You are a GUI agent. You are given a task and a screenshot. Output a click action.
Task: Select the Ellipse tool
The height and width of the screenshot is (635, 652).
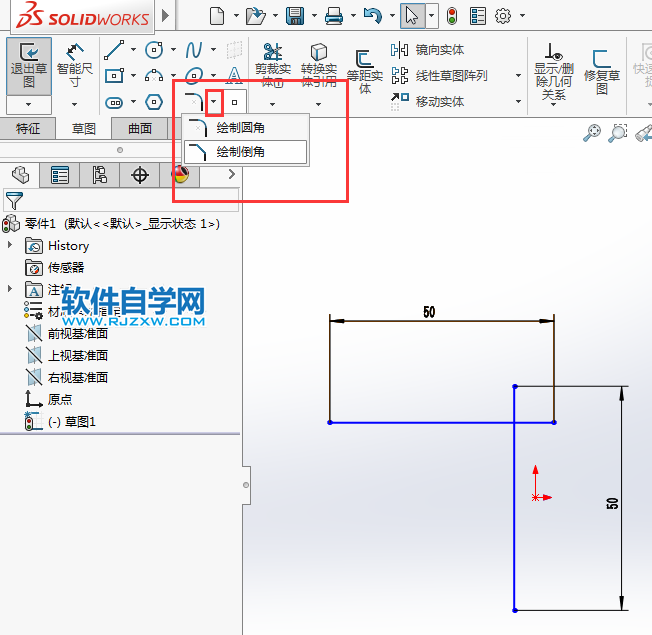(x=194, y=76)
